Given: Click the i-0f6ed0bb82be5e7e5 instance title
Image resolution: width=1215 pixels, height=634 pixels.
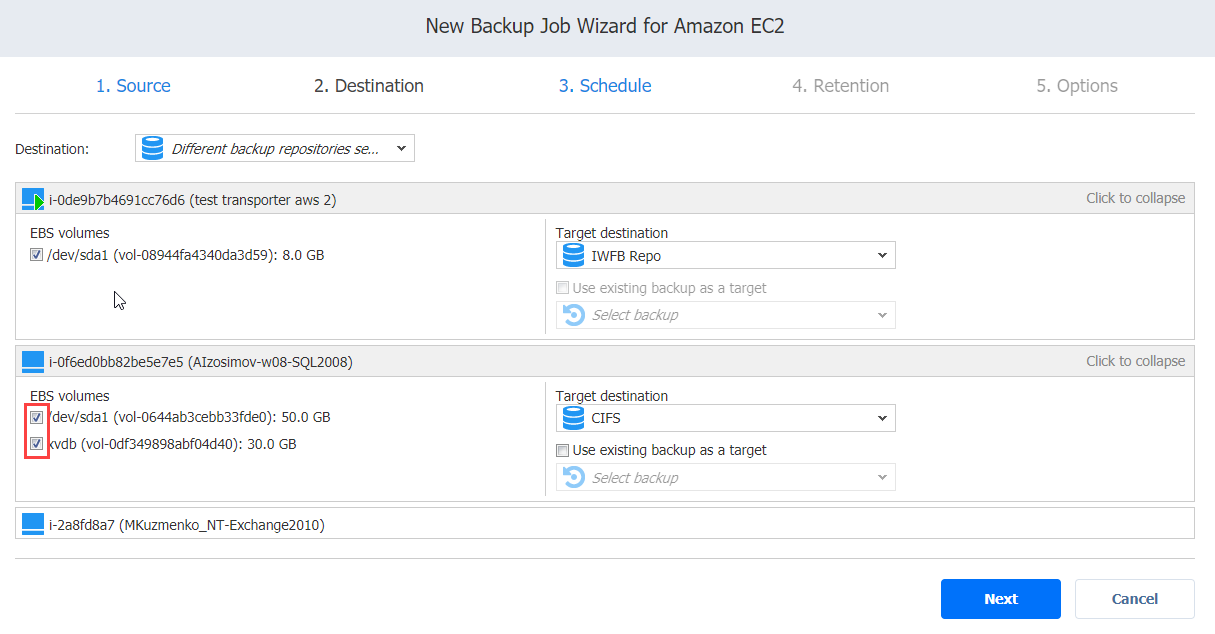Looking at the screenshot, I should point(201,362).
